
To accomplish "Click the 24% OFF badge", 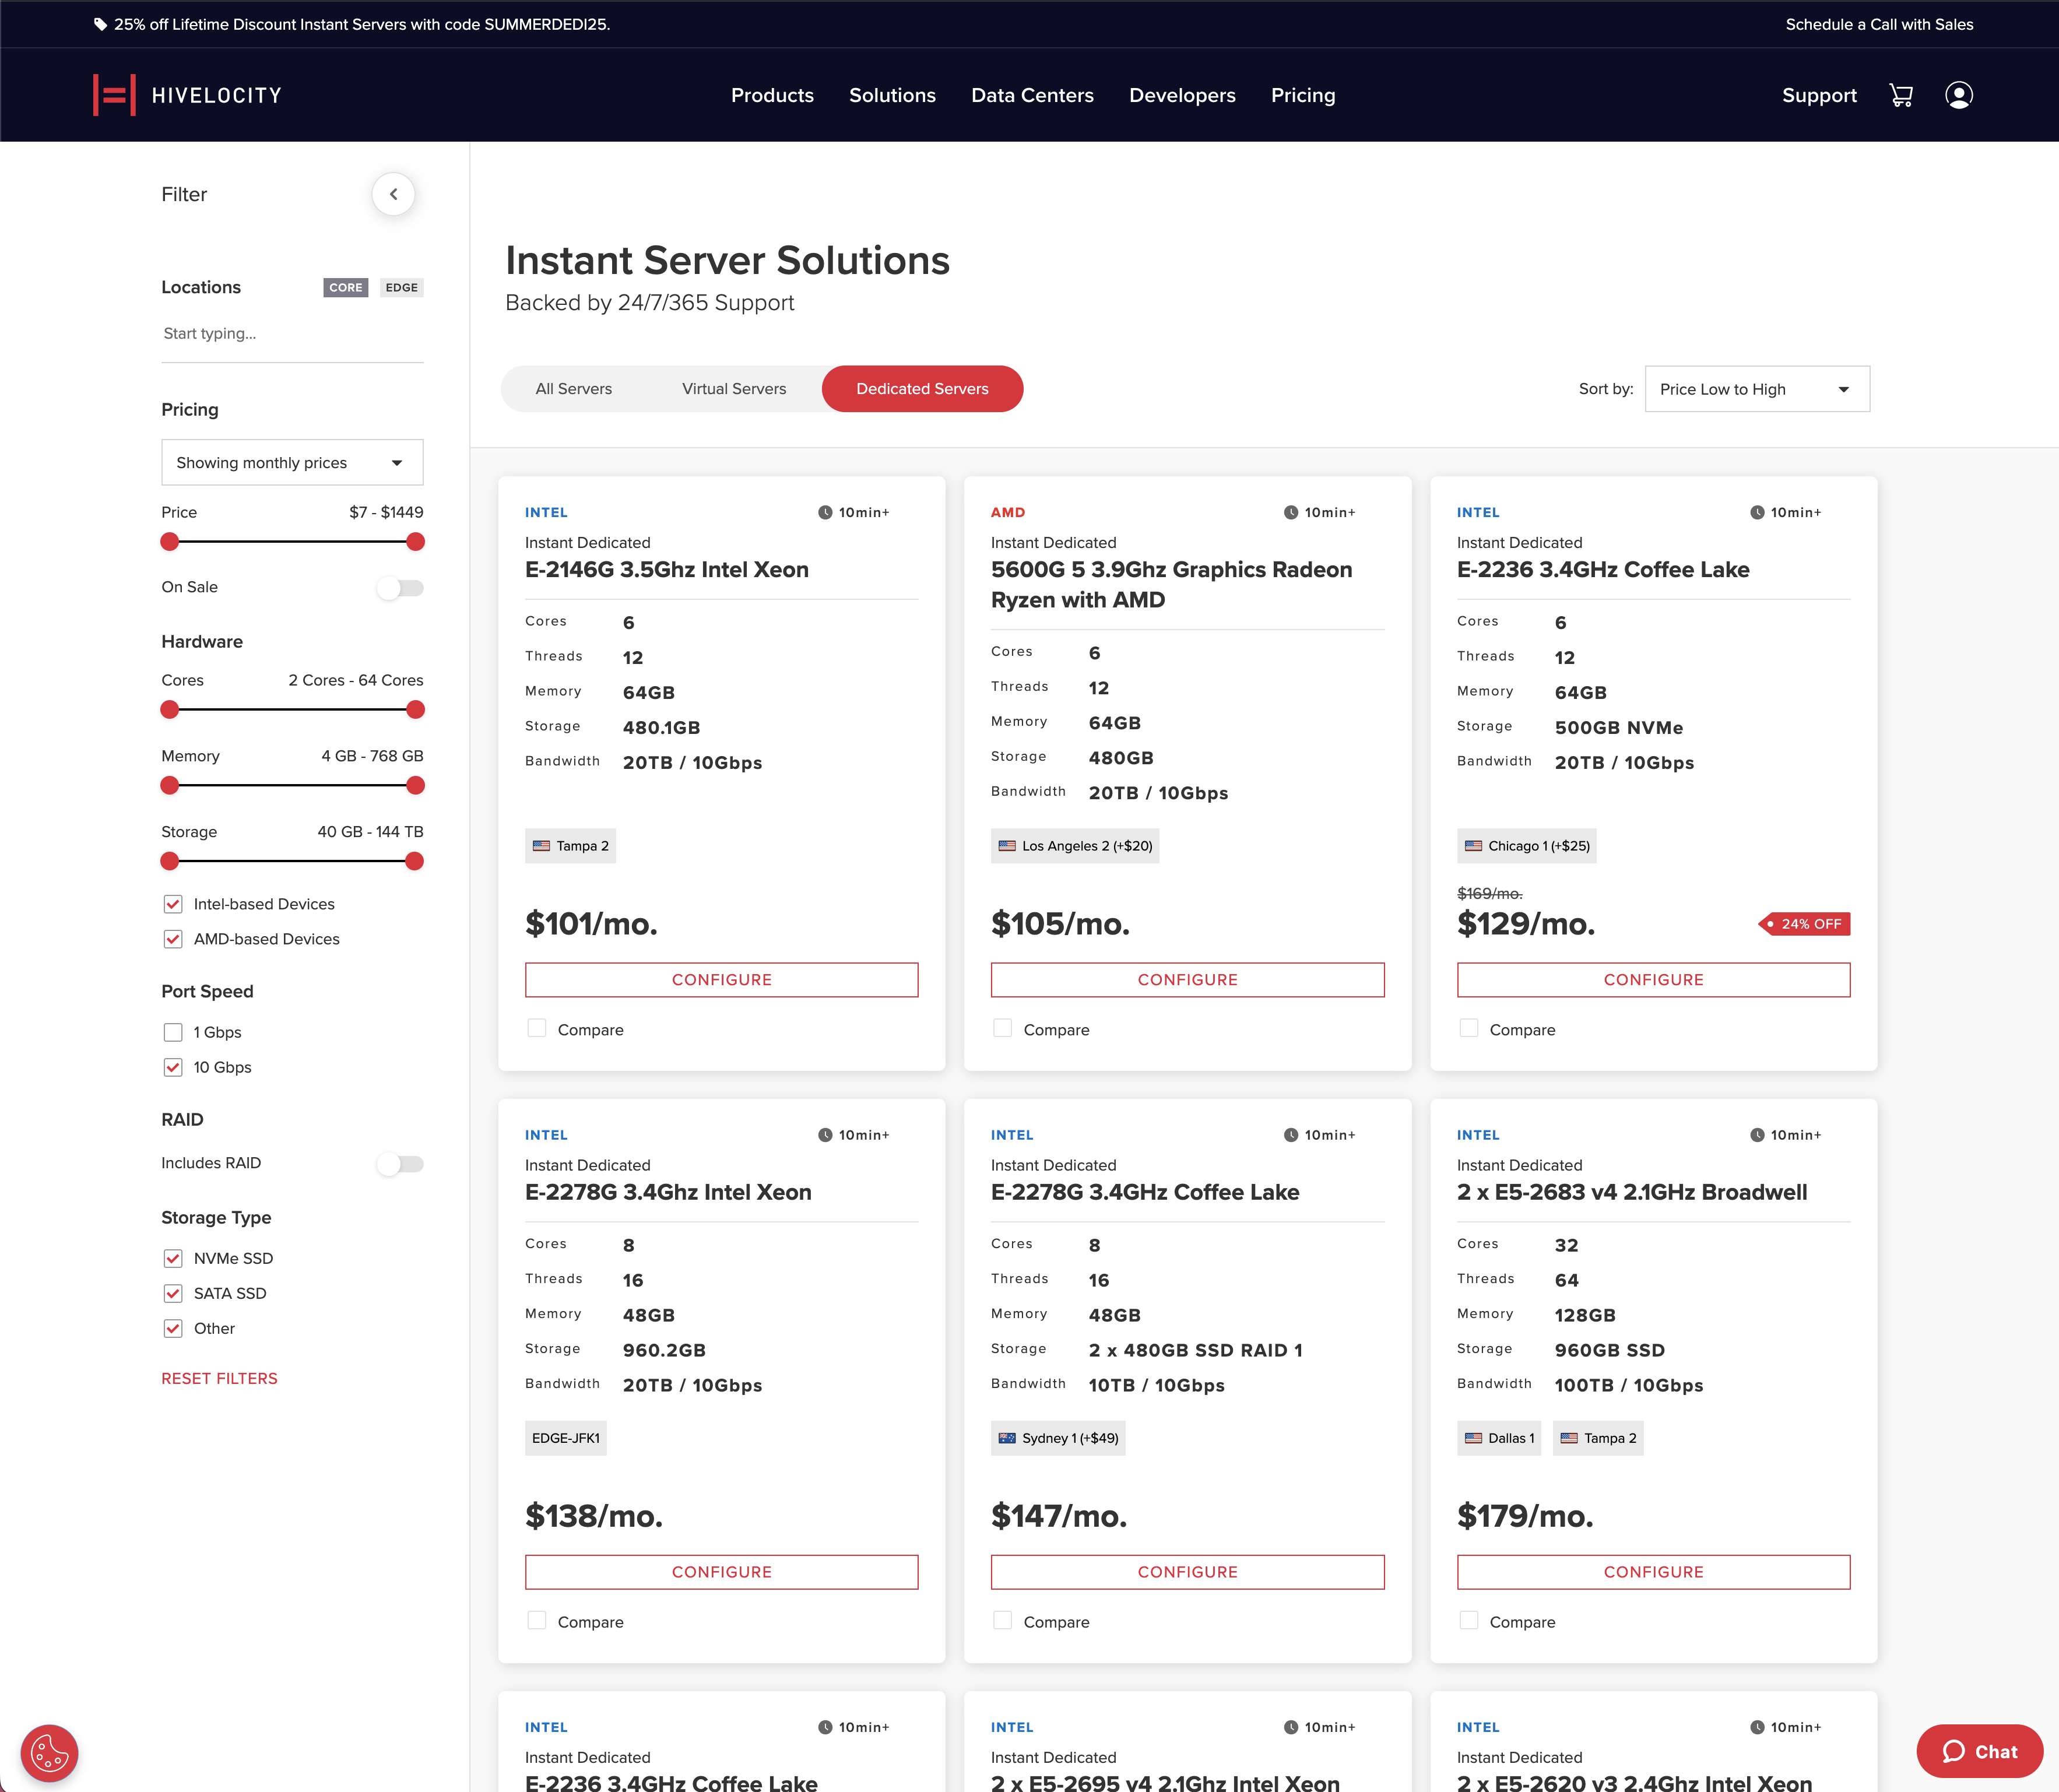I will click(x=1804, y=924).
